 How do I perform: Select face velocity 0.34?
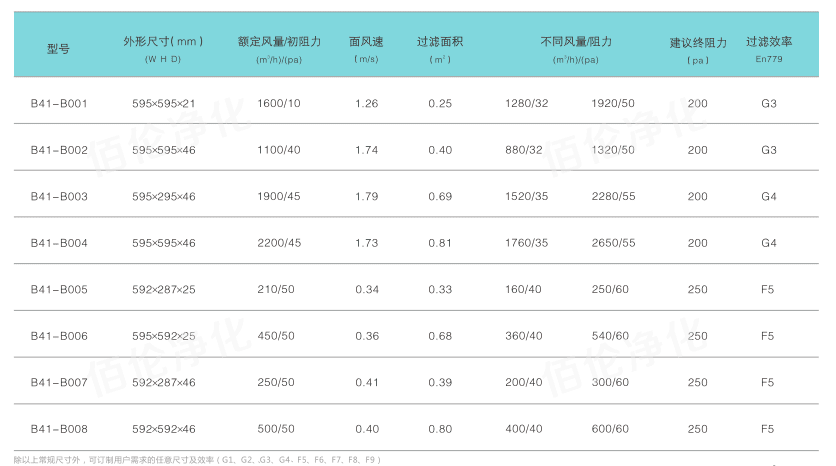coord(367,289)
